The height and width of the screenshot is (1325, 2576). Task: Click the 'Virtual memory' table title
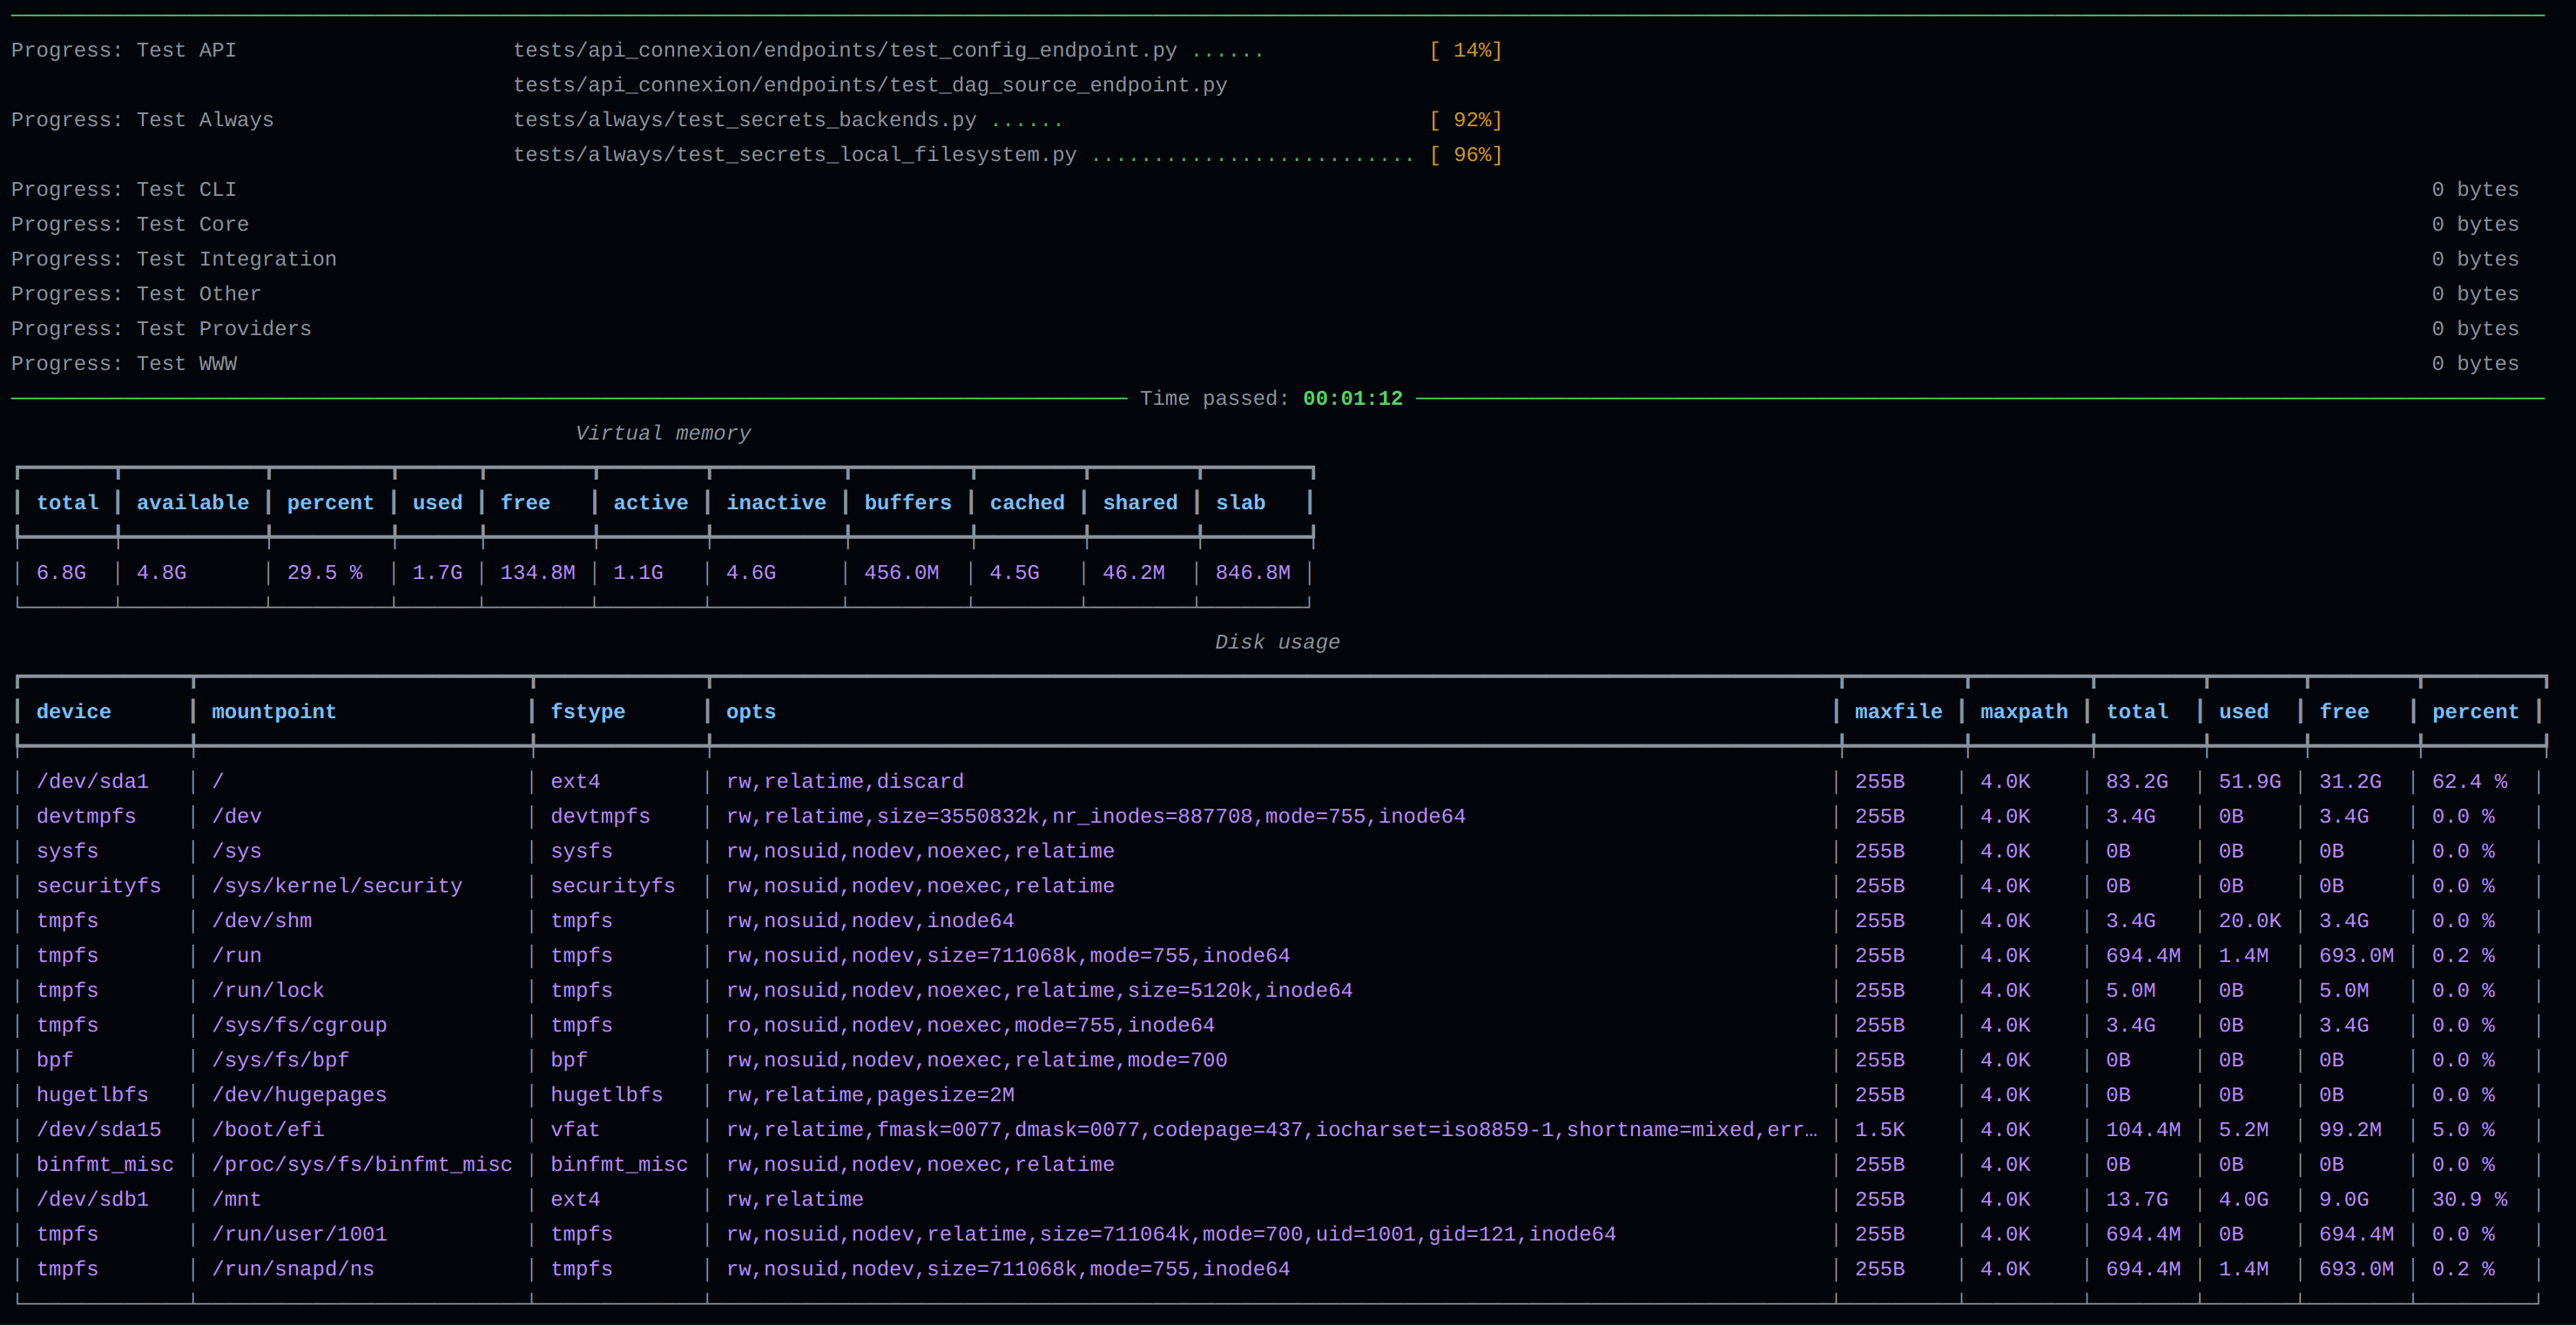pyautogui.click(x=662, y=434)
